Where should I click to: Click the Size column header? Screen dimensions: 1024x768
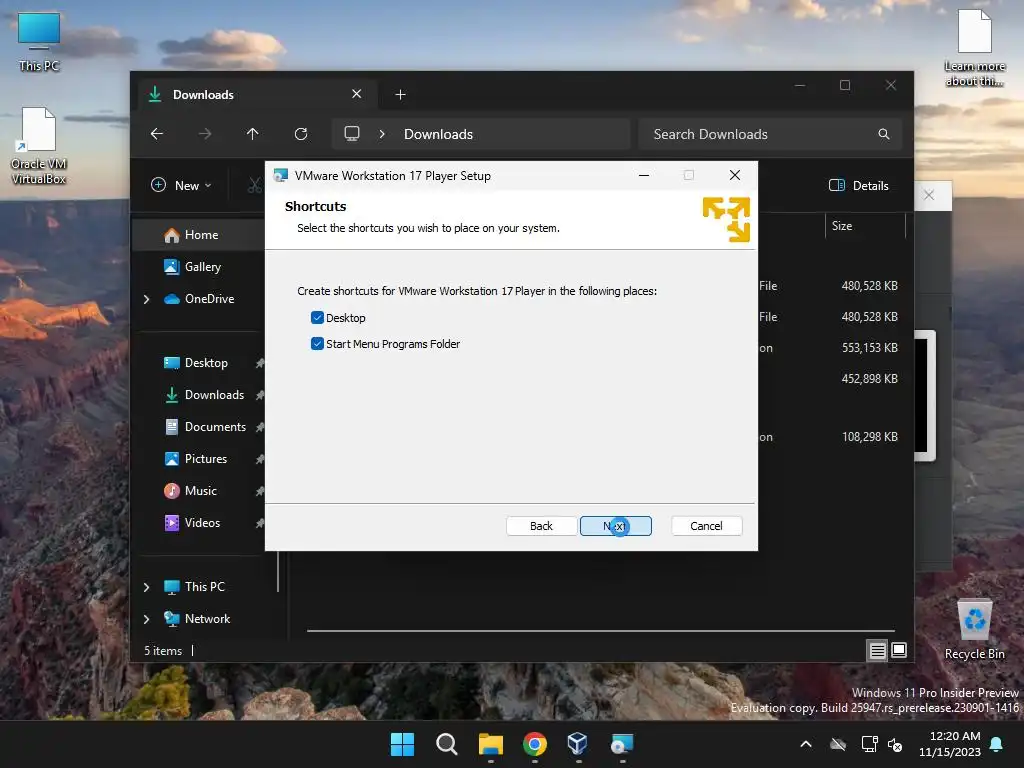point(865,226)
